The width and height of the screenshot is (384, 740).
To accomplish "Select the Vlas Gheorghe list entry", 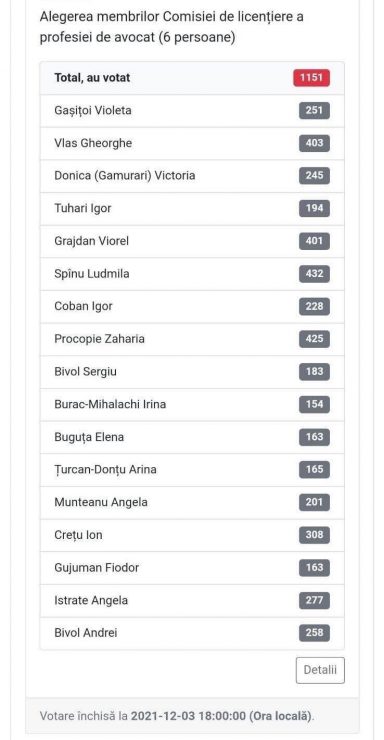I will tap(192, 143).
